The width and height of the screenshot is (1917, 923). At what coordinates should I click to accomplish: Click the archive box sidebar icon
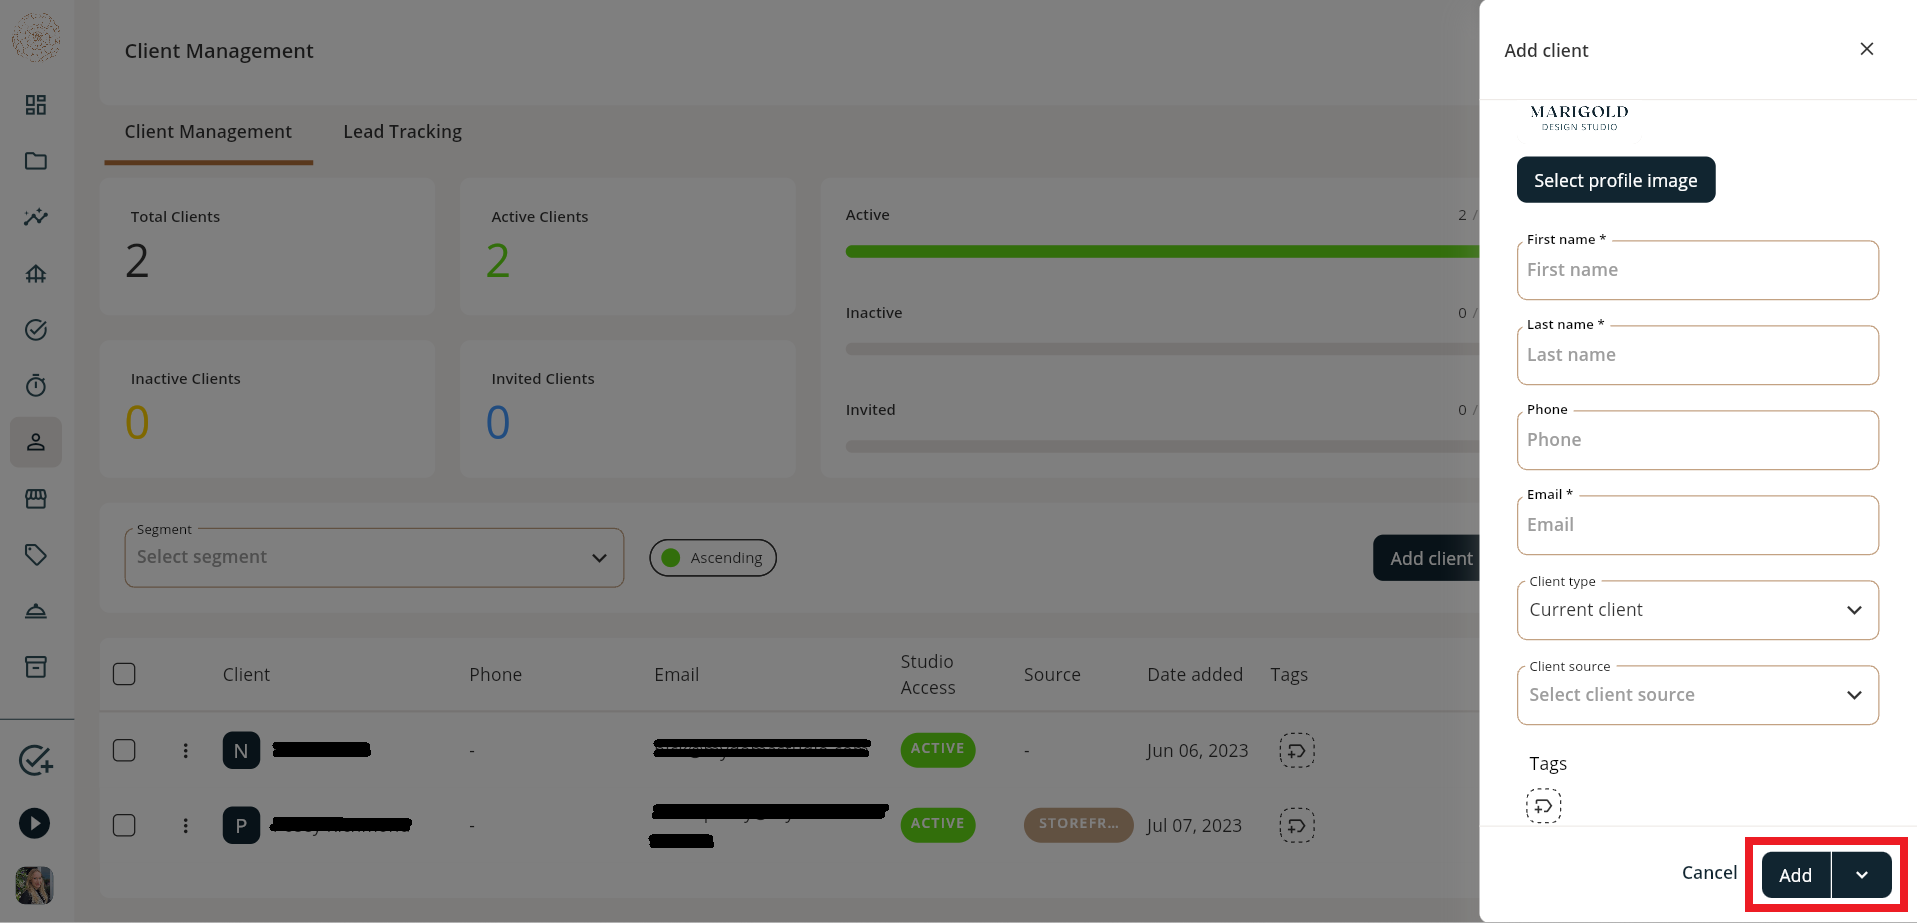36,667
